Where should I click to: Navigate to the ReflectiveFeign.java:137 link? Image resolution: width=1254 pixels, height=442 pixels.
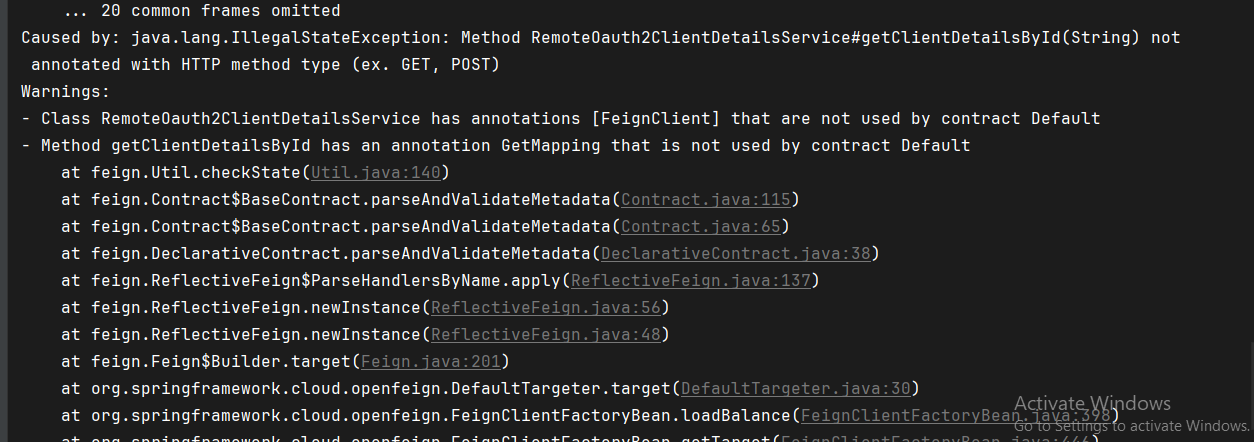click(x=690, y=280)
